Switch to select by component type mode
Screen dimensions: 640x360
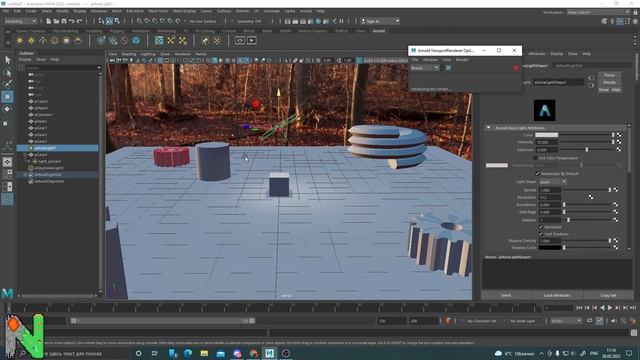(117, 21)
